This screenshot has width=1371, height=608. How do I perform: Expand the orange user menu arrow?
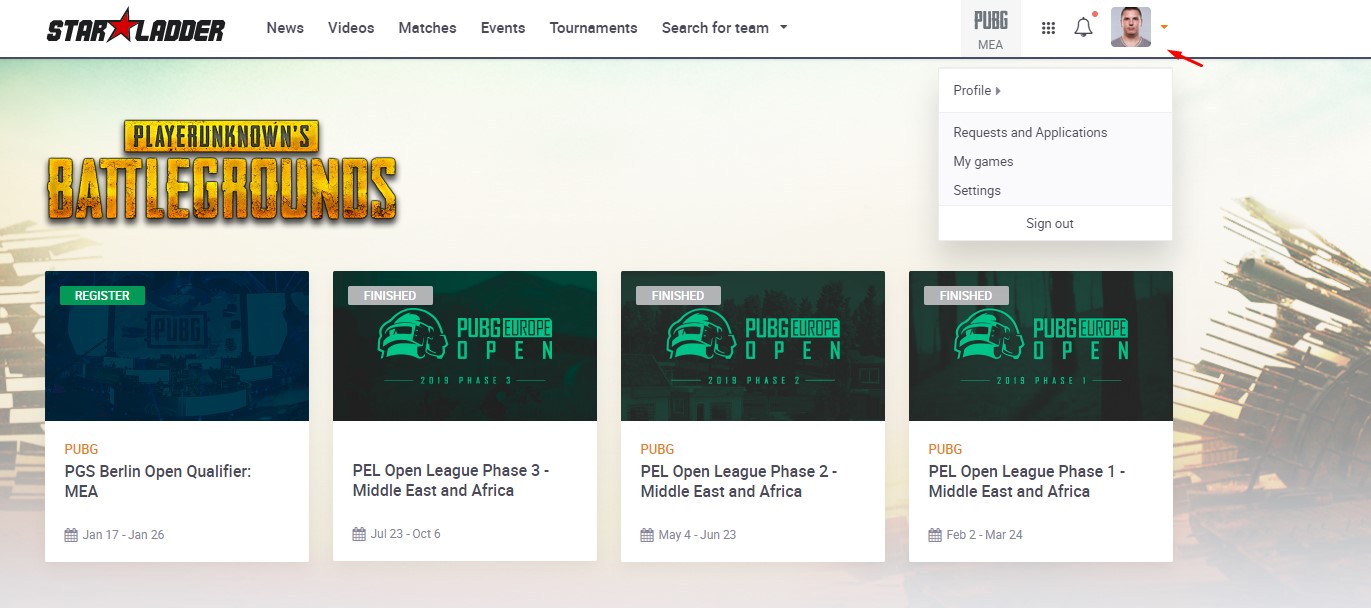click(1165, 28)
